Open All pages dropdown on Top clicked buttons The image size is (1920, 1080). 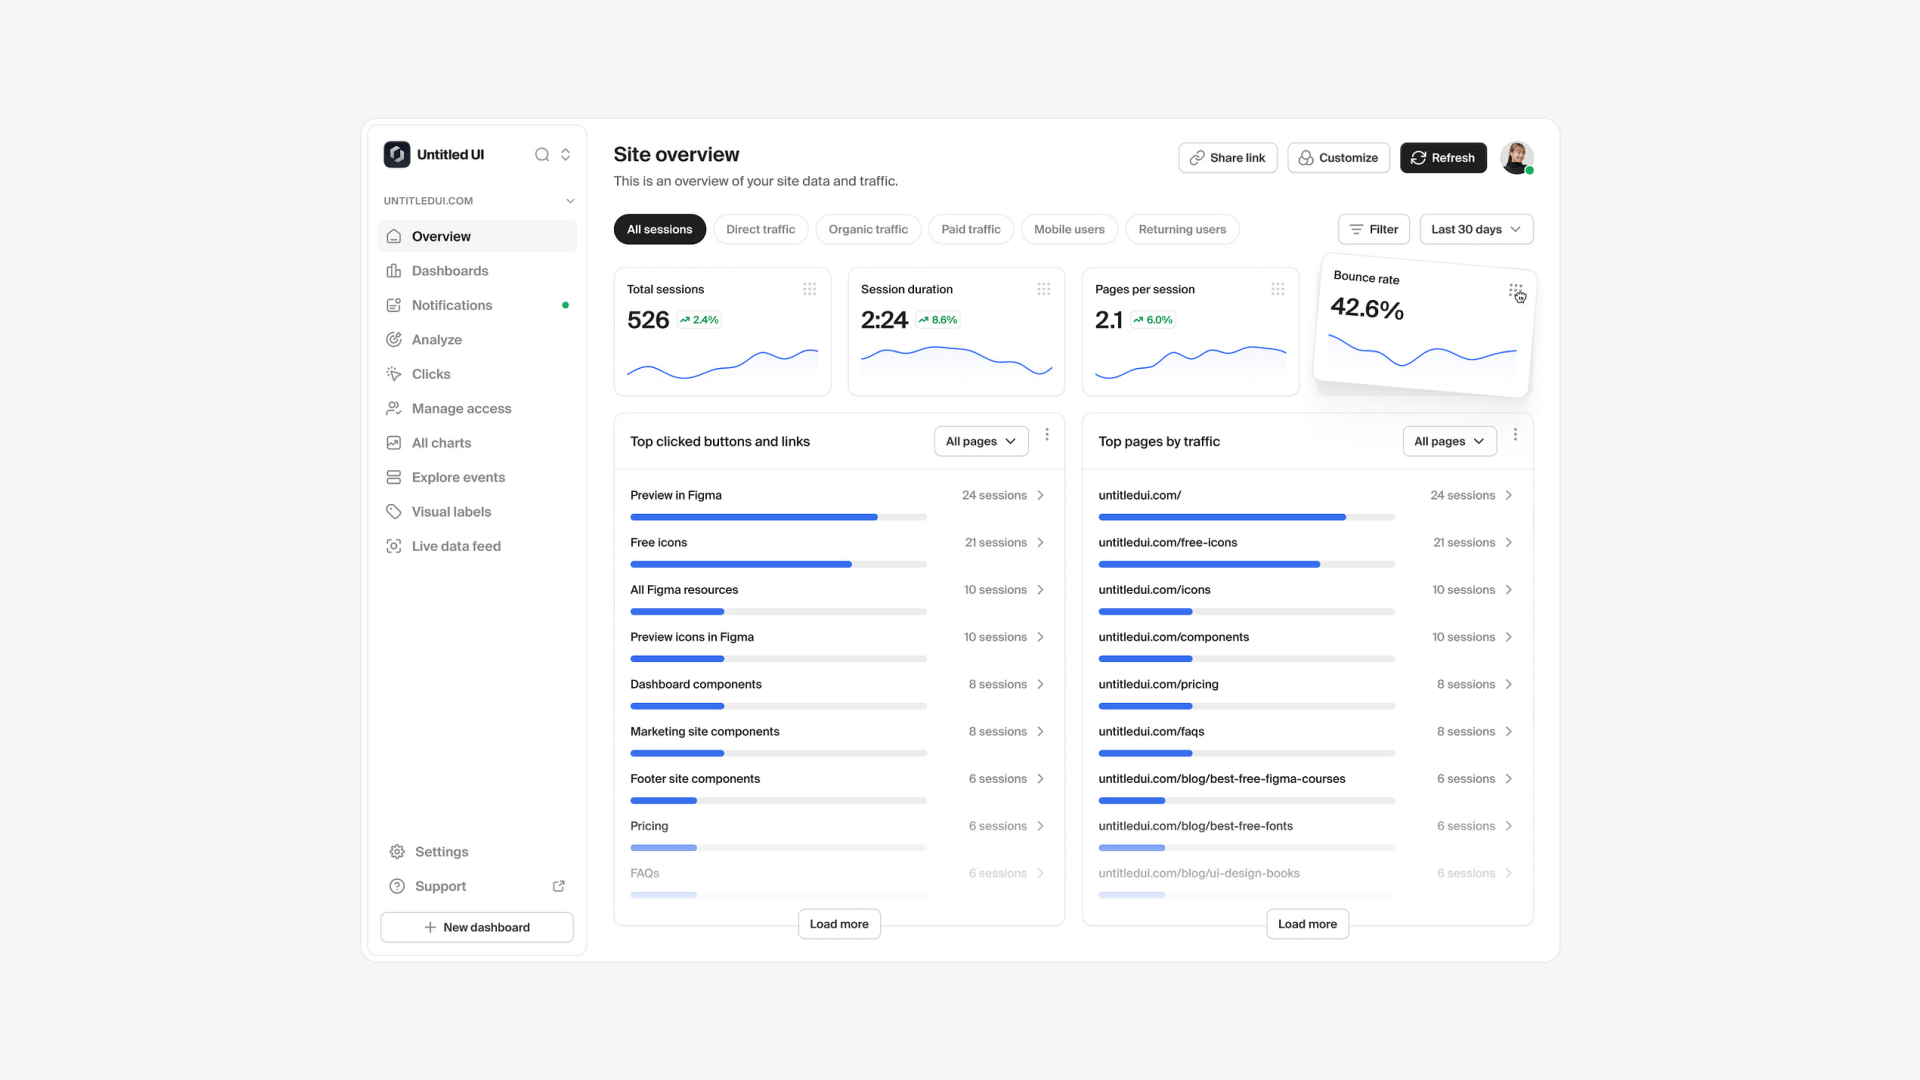(980, 441)
